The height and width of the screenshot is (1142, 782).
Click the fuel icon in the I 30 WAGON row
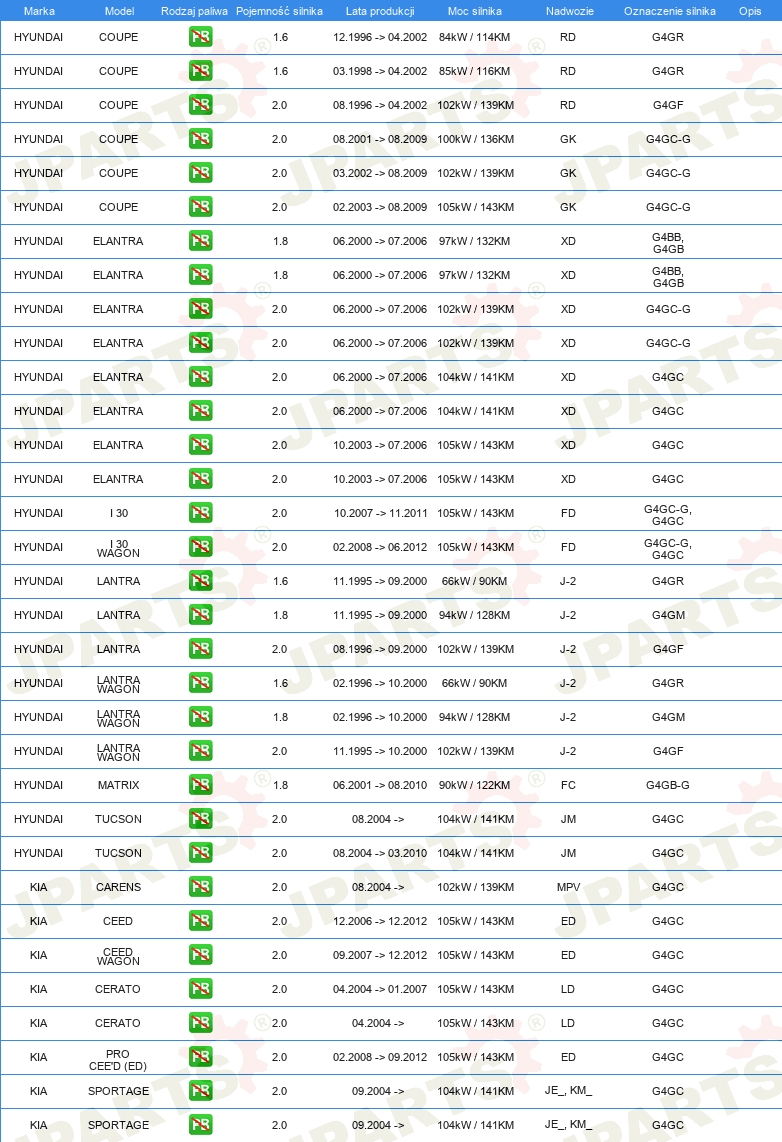200,547
